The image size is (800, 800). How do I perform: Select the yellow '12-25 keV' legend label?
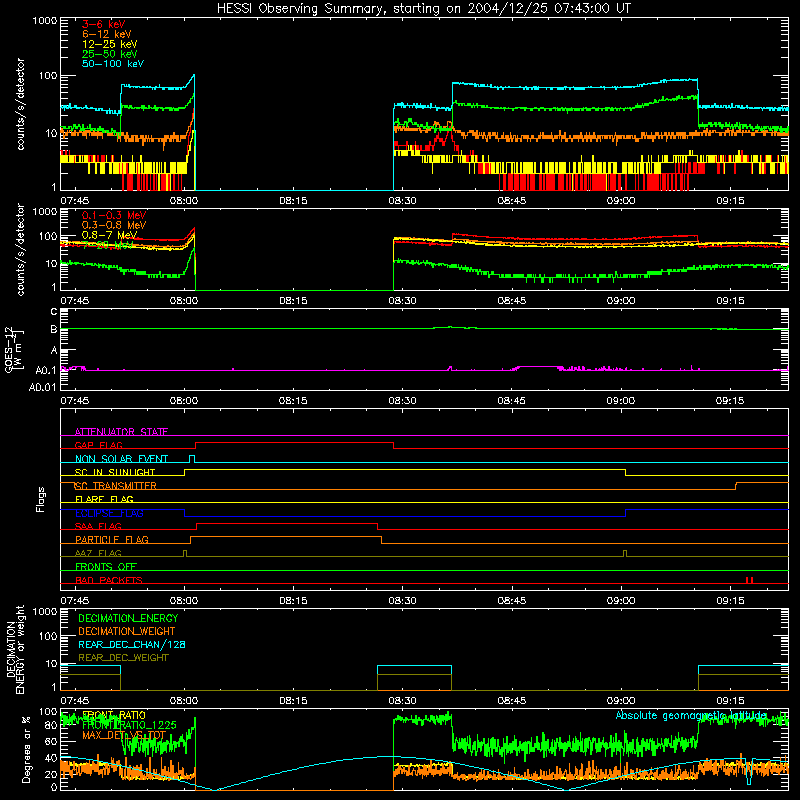point(110,44)
